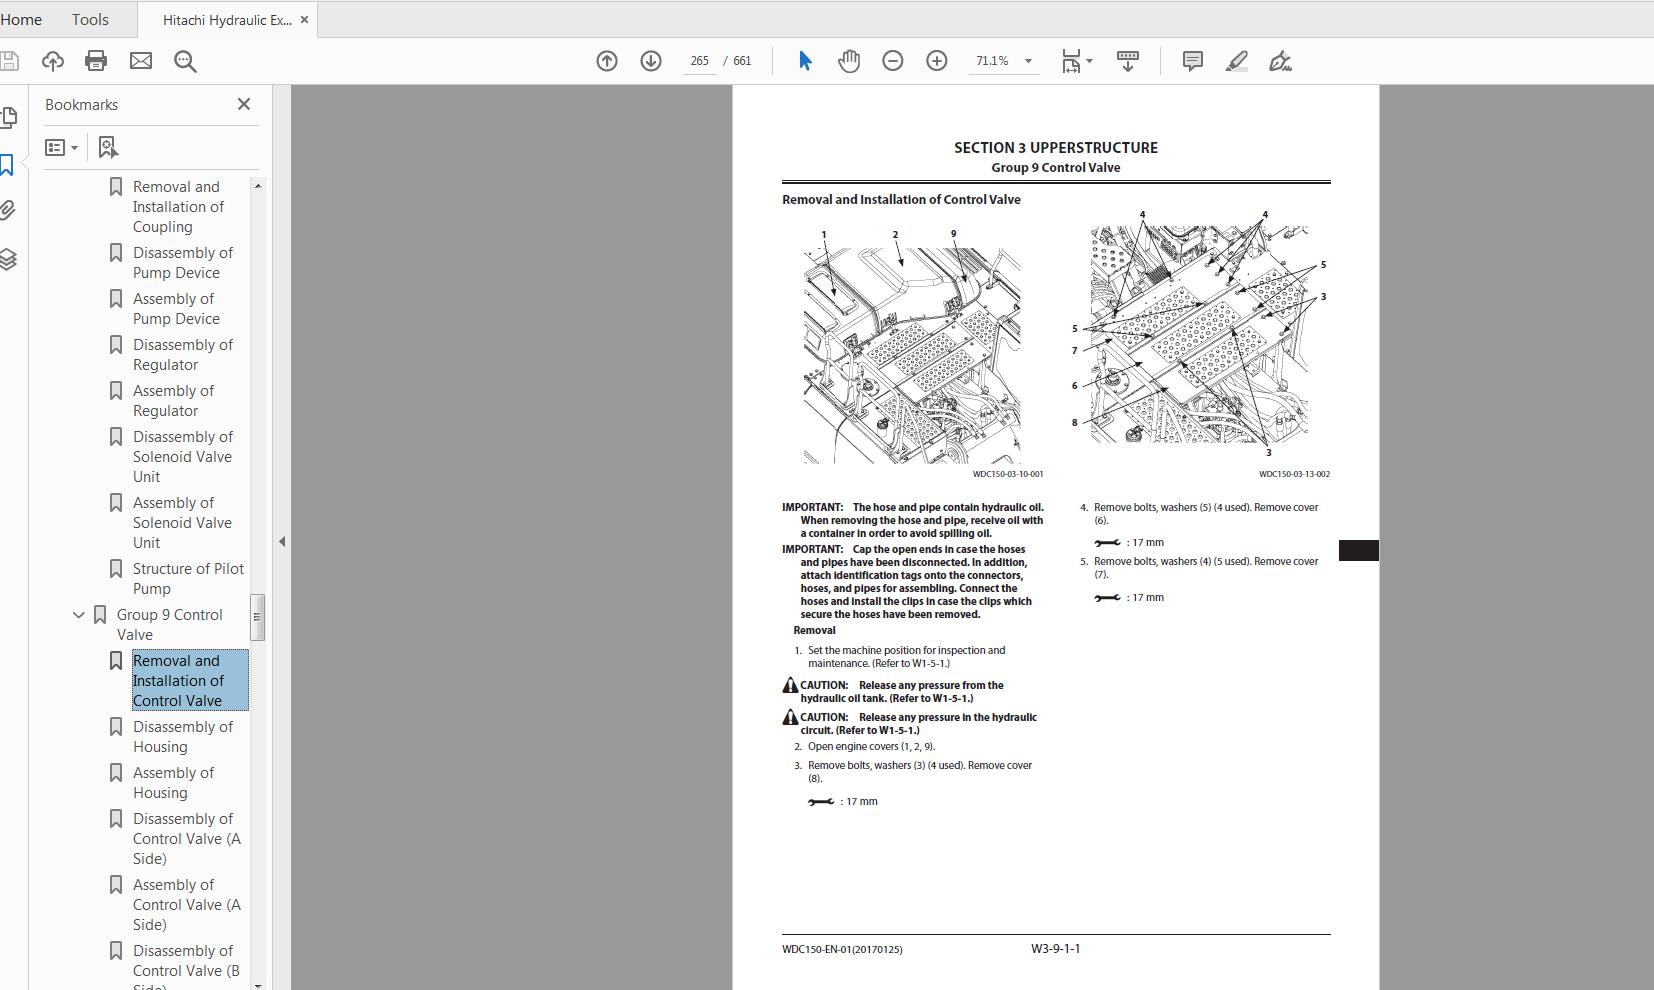Open the Add comment tool
1654x990 pixels.
point(1192,61)
